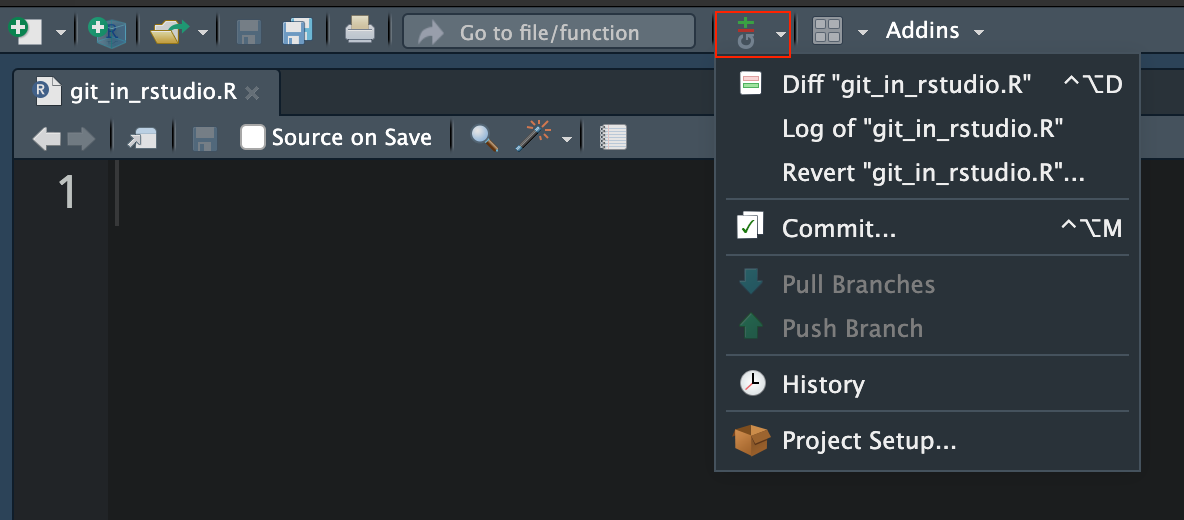Expand the Open recent files arrow
The image size is (1184, 520).
pos(203,33)
